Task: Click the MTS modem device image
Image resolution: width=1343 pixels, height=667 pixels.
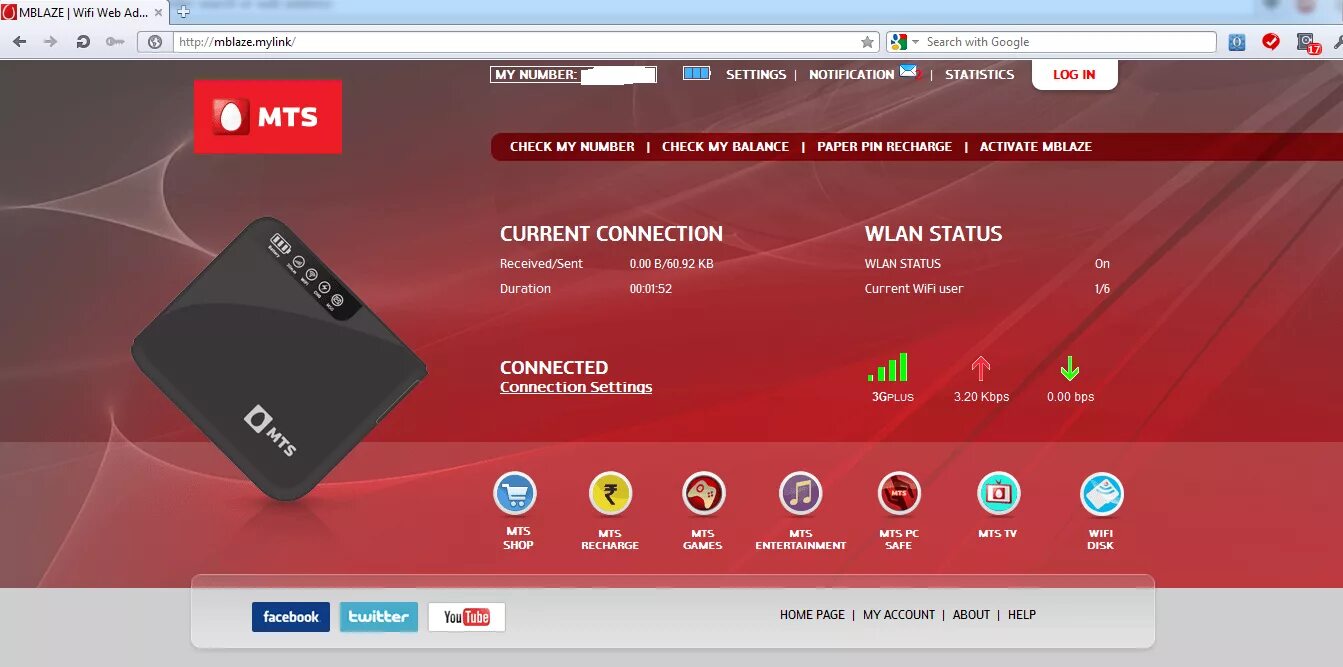Action: click(x=279, y=358)
